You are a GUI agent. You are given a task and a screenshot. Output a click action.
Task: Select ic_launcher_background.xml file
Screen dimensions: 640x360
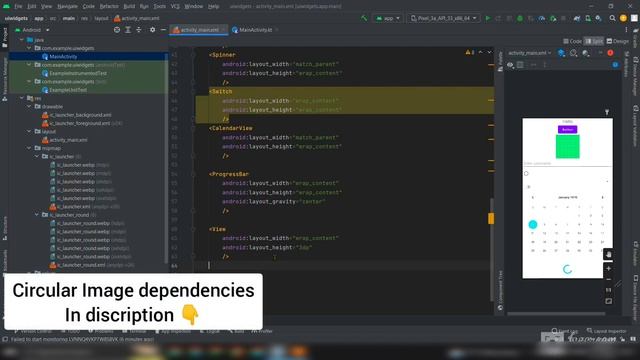pos(80,115)
